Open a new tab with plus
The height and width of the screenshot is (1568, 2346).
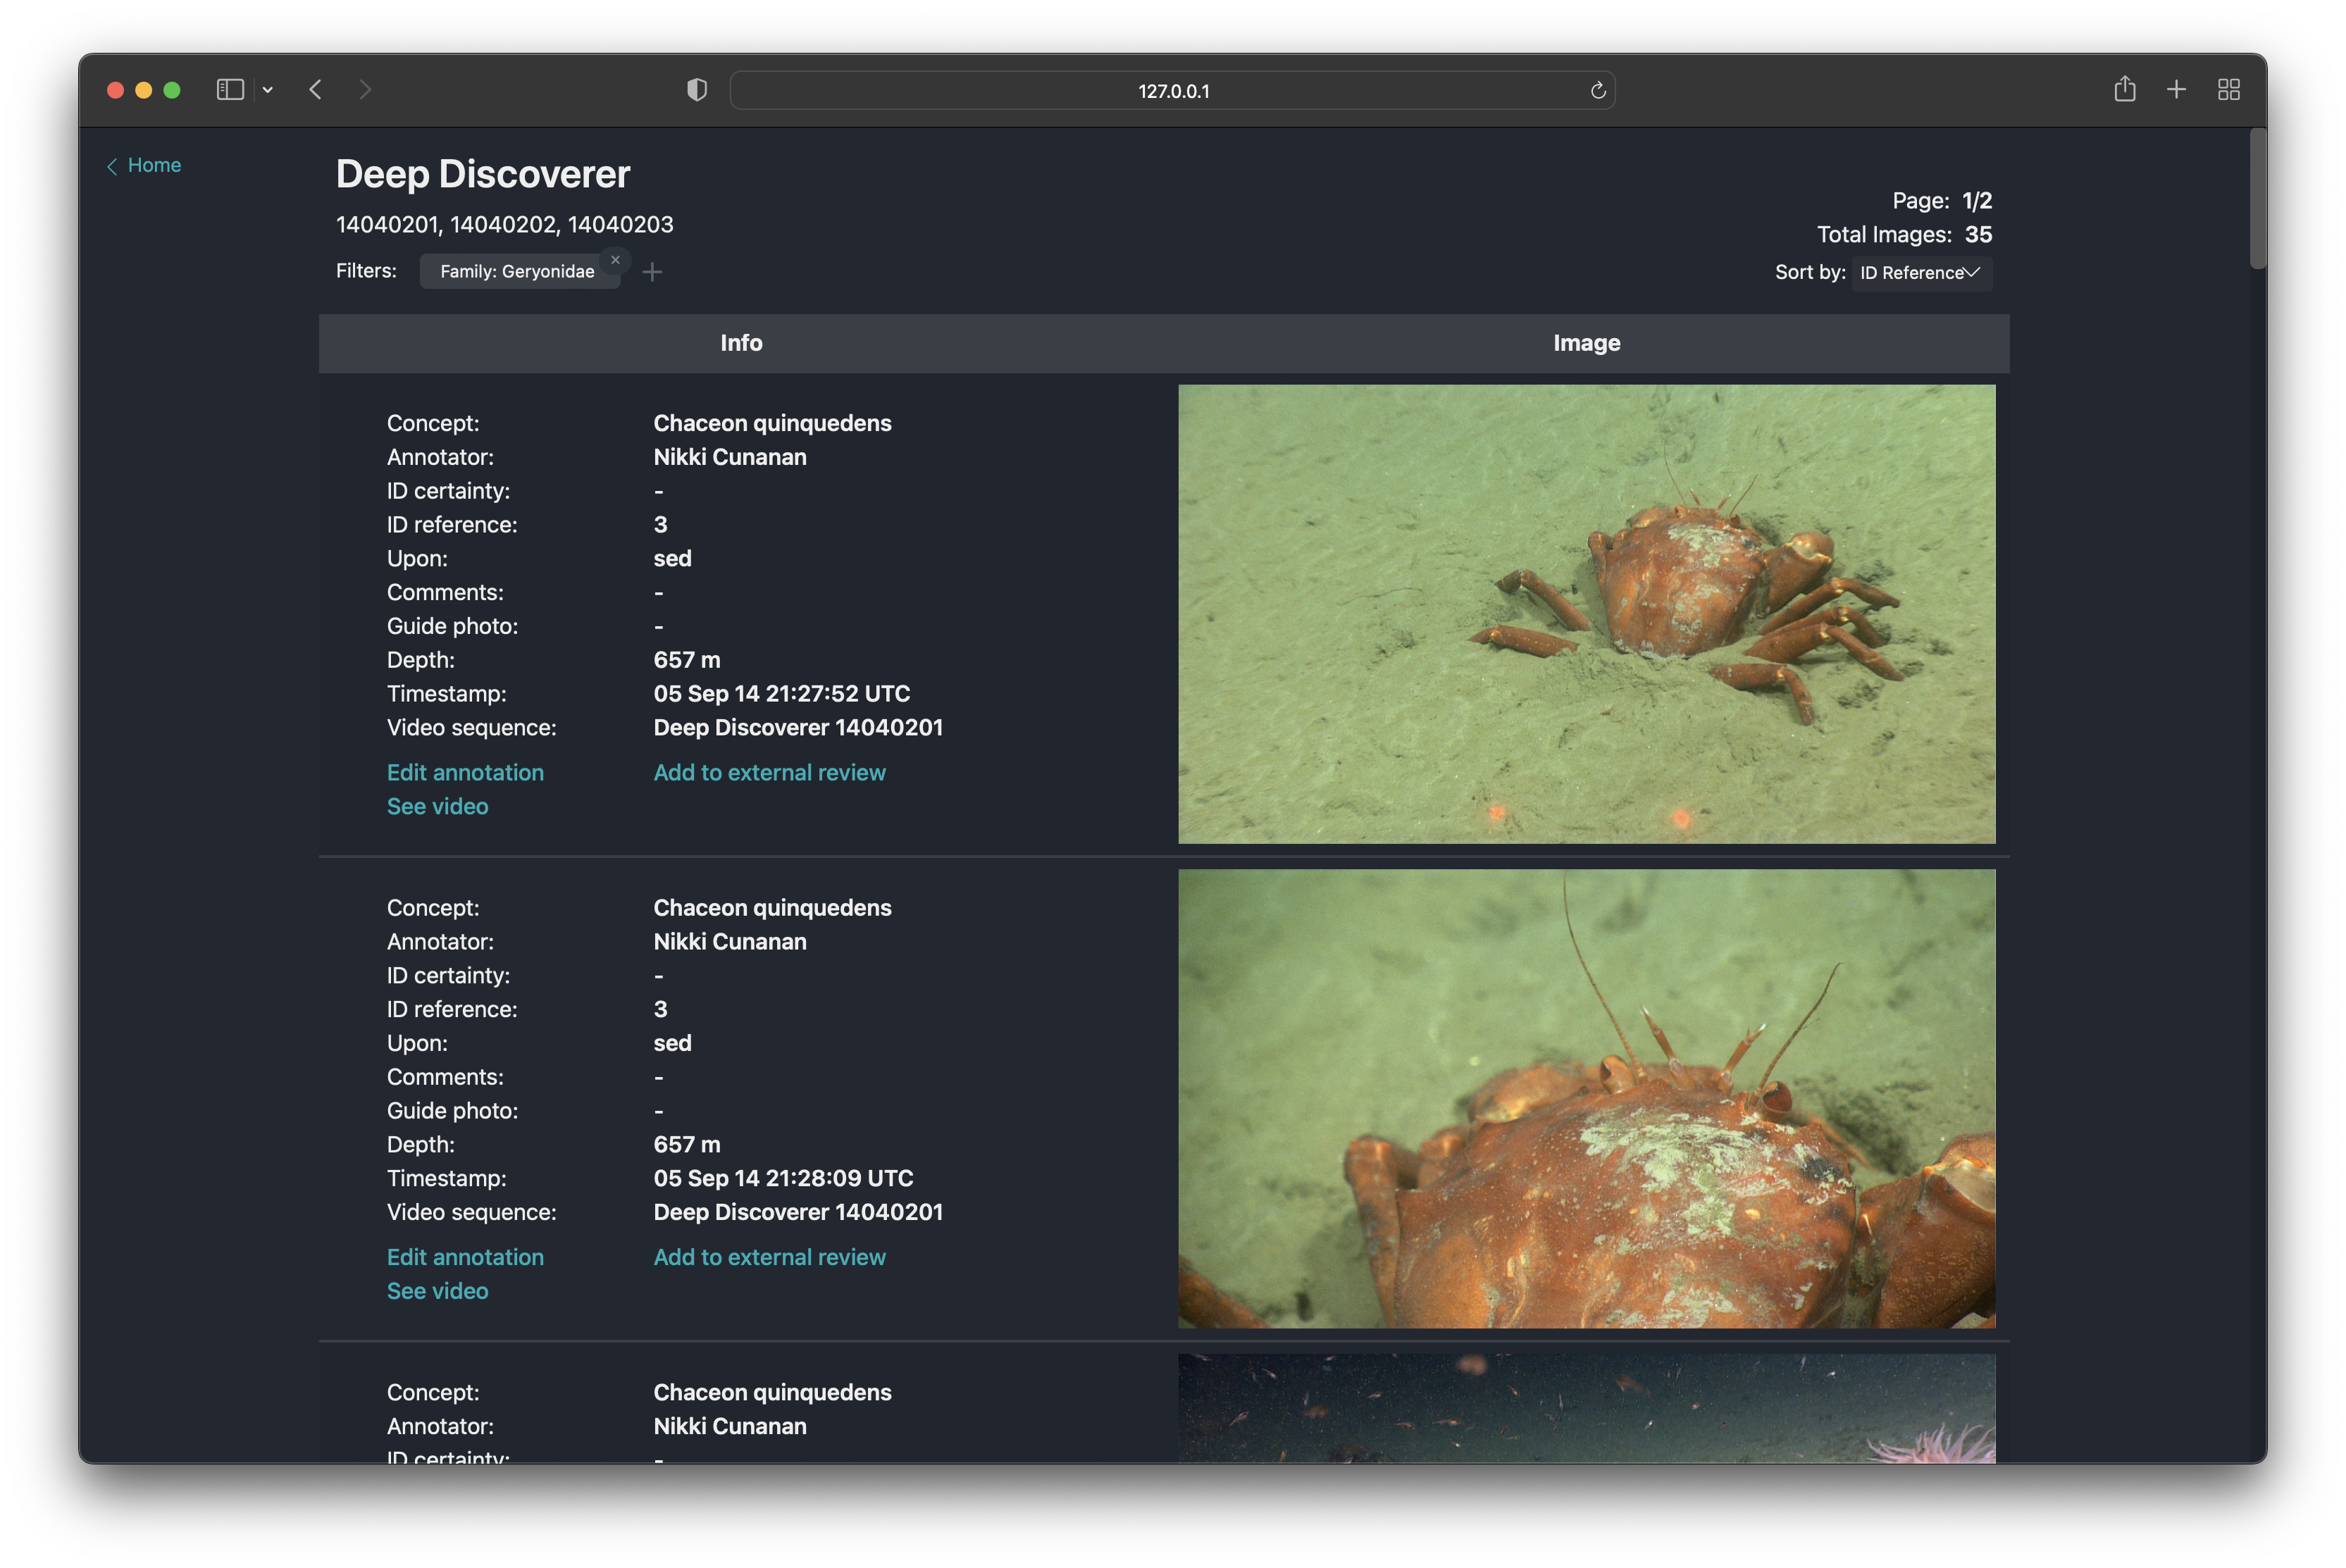[x=2176, y=90]
